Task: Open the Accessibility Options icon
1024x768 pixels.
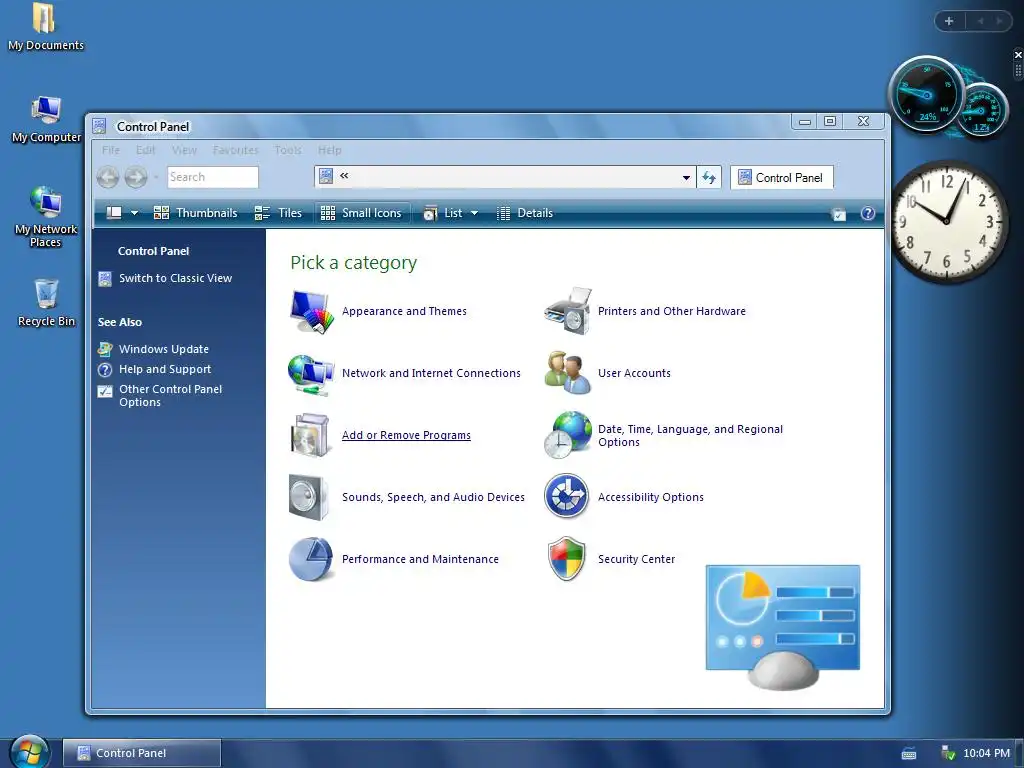Action: coord(567,496)
